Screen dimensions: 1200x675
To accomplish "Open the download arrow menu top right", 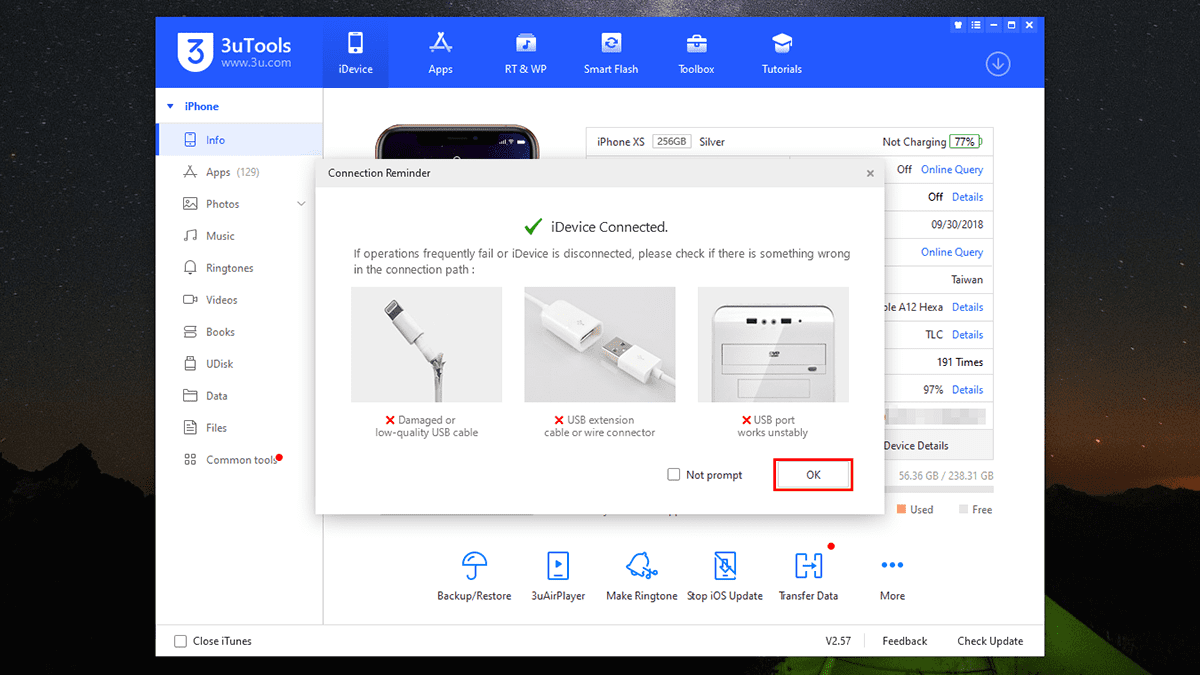I will [997, 63].
